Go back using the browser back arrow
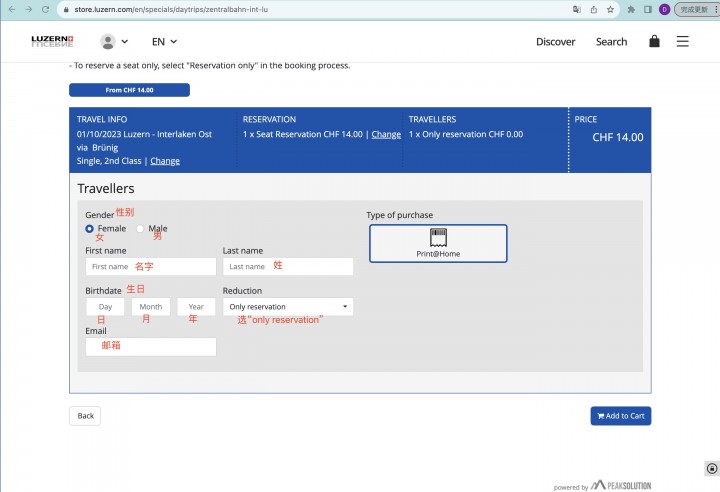720x492 pixels. 12,9
